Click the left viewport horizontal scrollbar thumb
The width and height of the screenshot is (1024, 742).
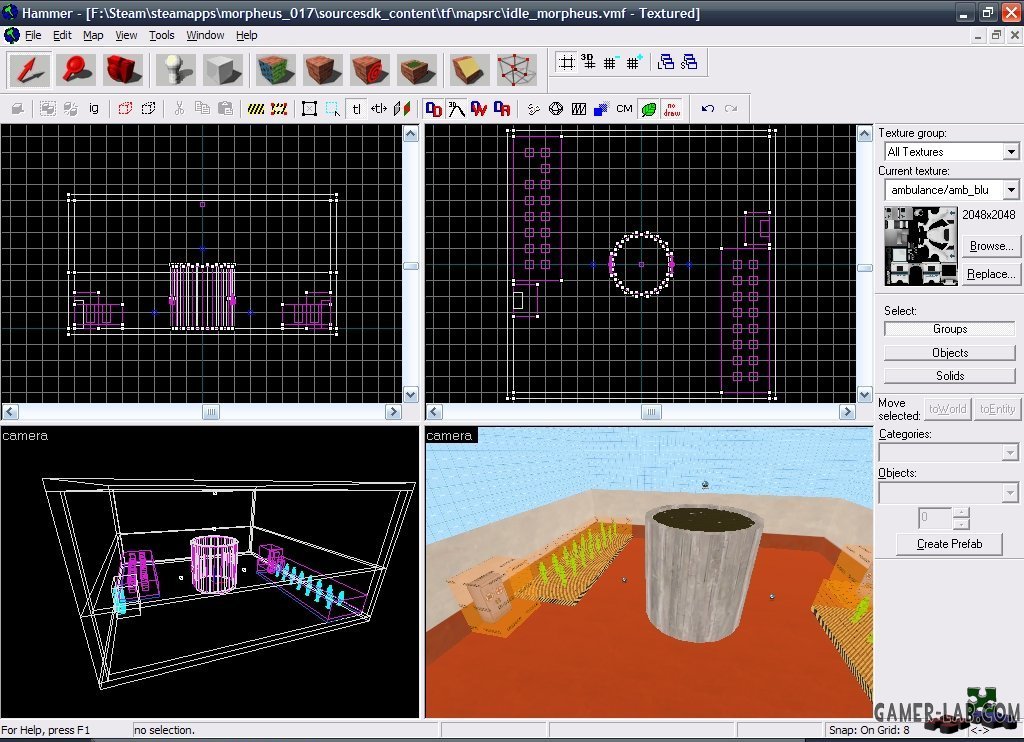pyautogui.click(x=211, y=412)
